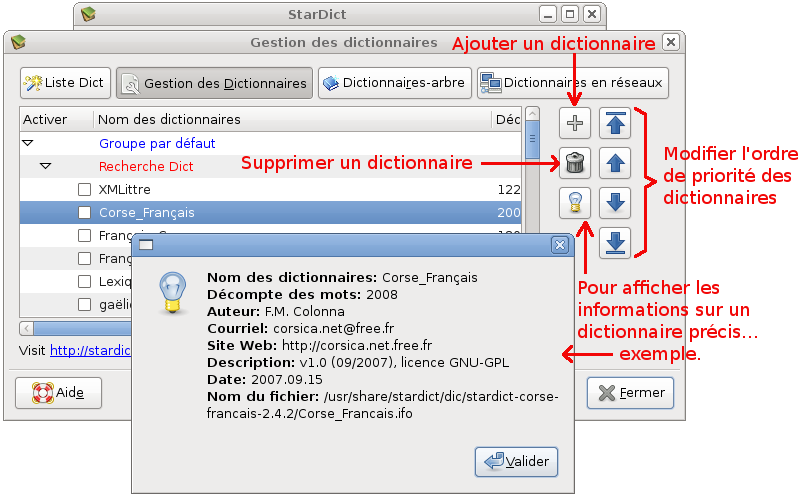Click the StarDict book icon in title bar

[88, 14]
